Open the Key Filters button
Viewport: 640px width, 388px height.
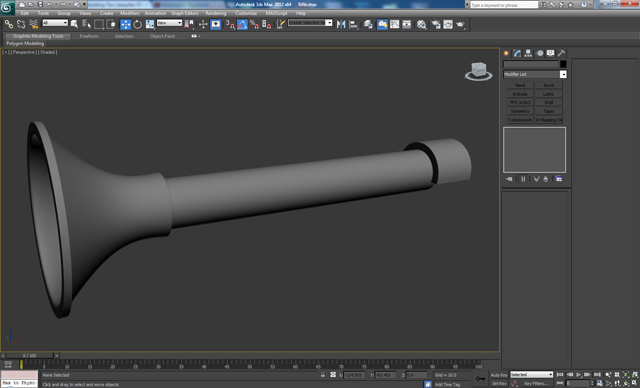coord(536,384)
